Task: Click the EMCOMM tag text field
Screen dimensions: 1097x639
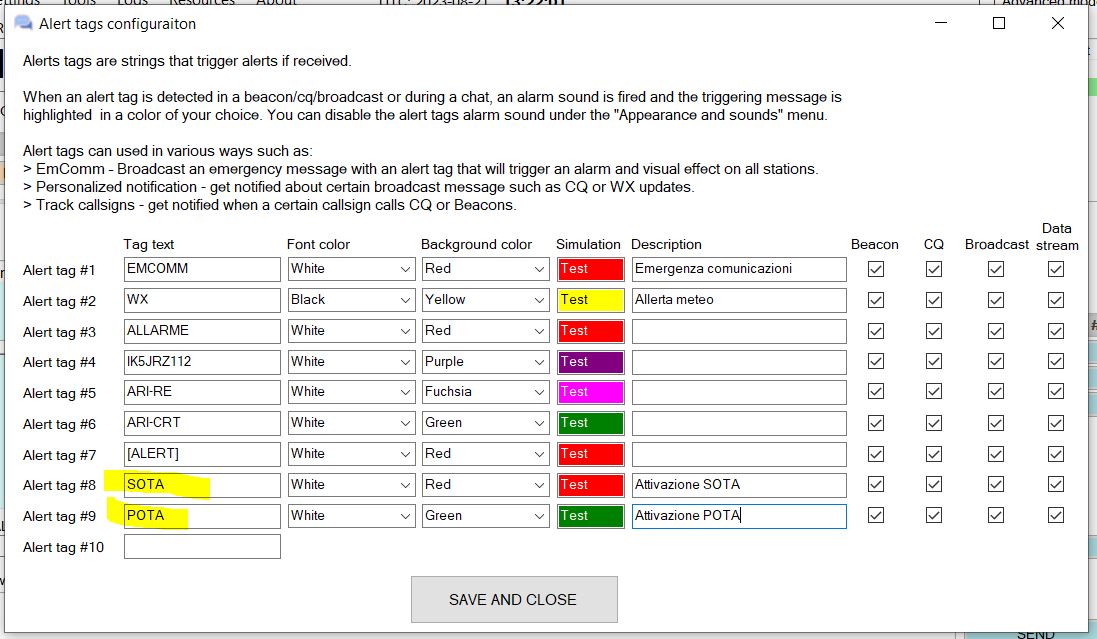Action: 202,269
